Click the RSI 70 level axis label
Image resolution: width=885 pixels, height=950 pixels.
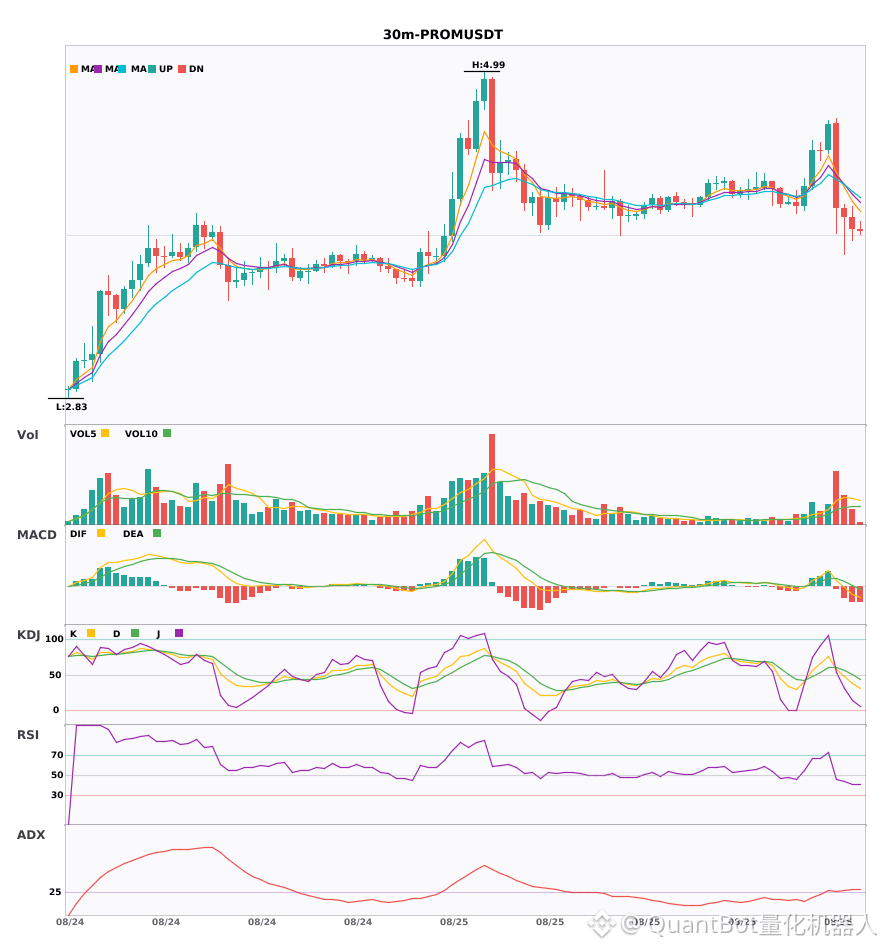pos(57,755)
